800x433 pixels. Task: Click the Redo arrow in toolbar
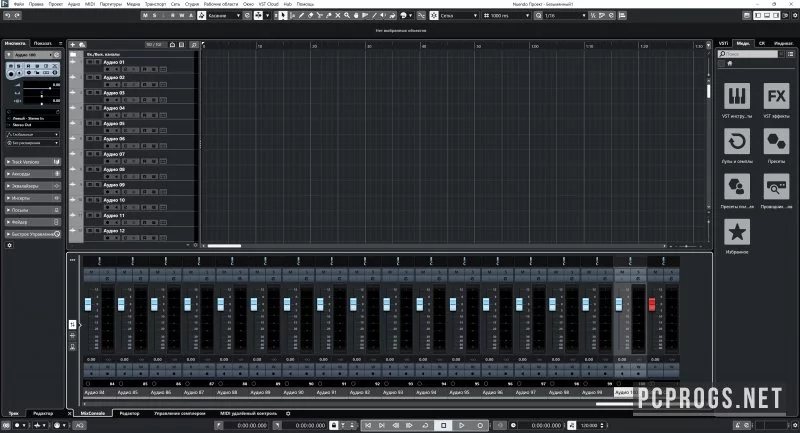[17, 15]
